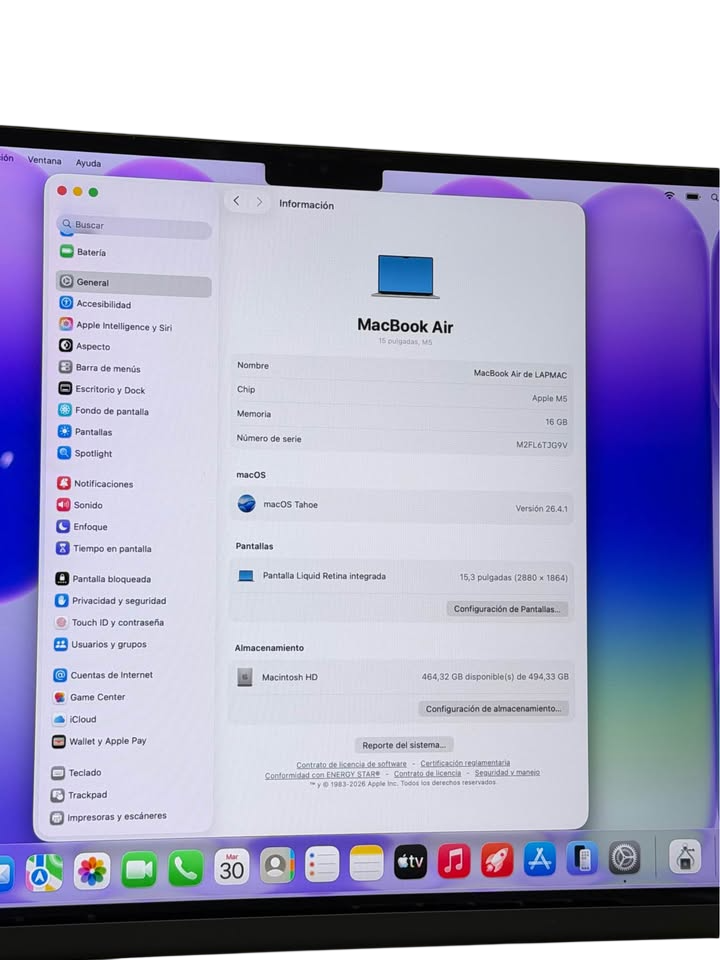Viewport: 720px width, 960px height.
Task: Open the Ventana menu
Action: 44,160
